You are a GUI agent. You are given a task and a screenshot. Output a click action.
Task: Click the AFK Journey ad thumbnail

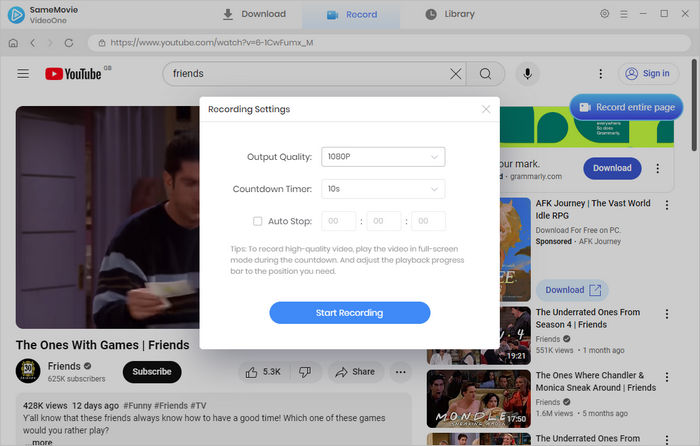click(515, 250)
